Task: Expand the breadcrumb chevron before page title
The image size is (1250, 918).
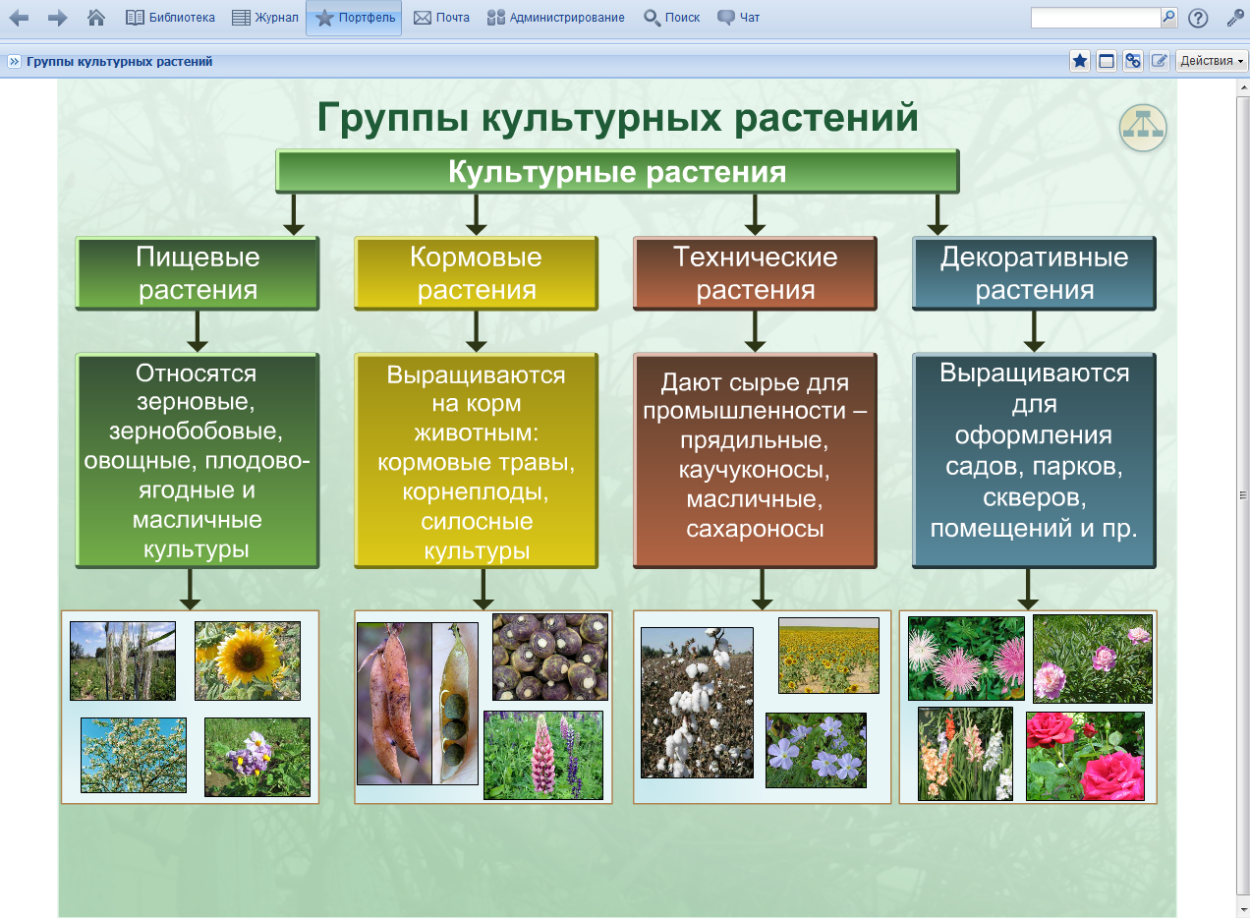Action: 13,60
